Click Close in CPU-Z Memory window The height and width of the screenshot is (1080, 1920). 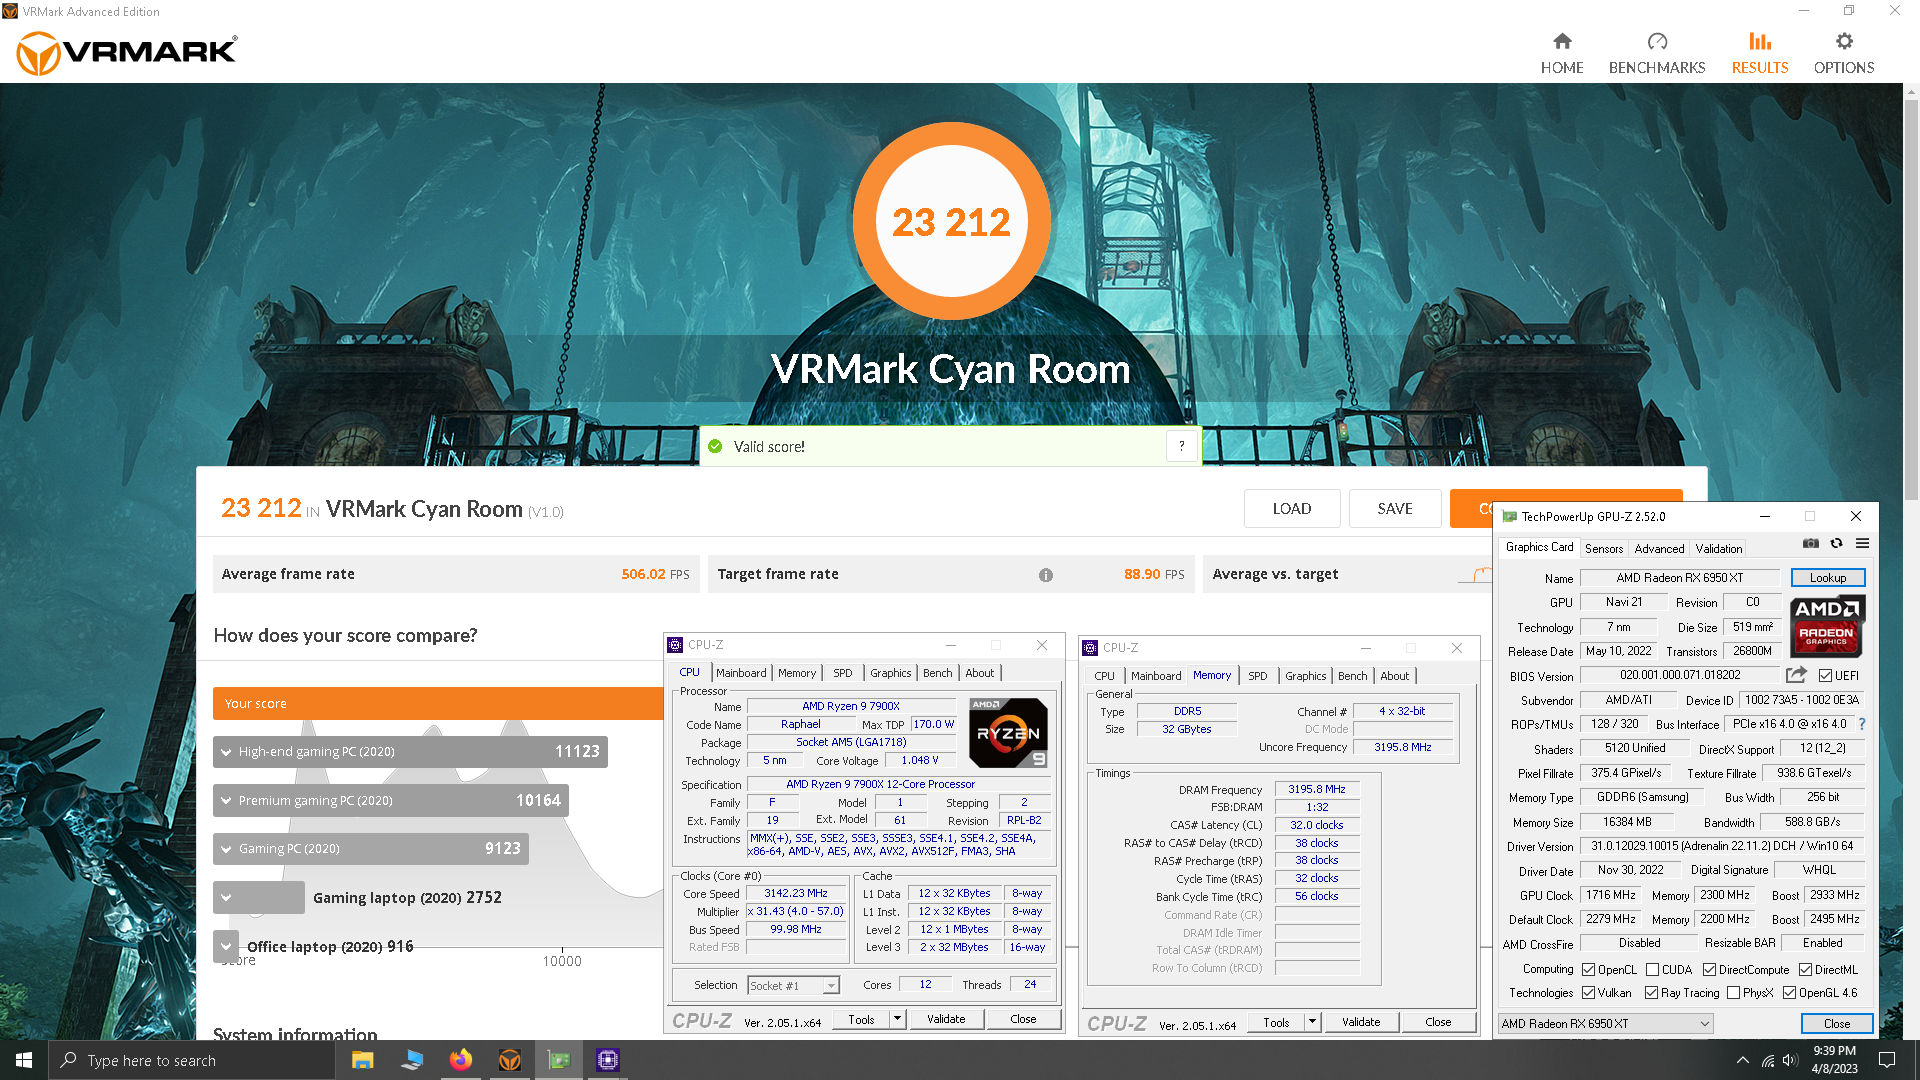pos(1438,1022)
